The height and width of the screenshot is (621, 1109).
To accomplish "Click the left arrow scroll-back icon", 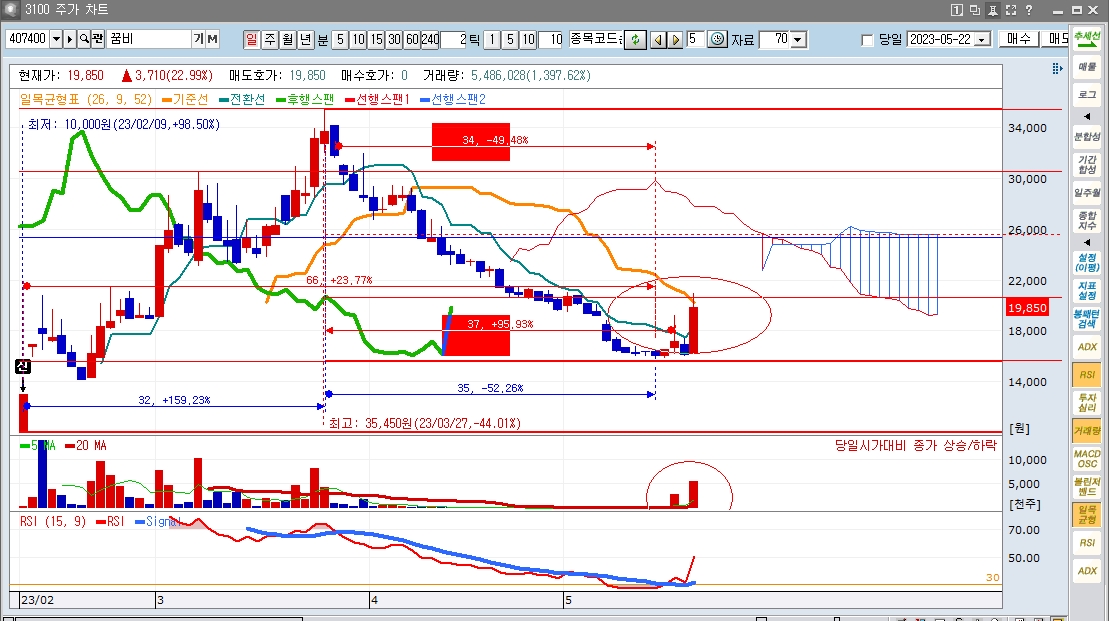I will click(x=658, y=39).
